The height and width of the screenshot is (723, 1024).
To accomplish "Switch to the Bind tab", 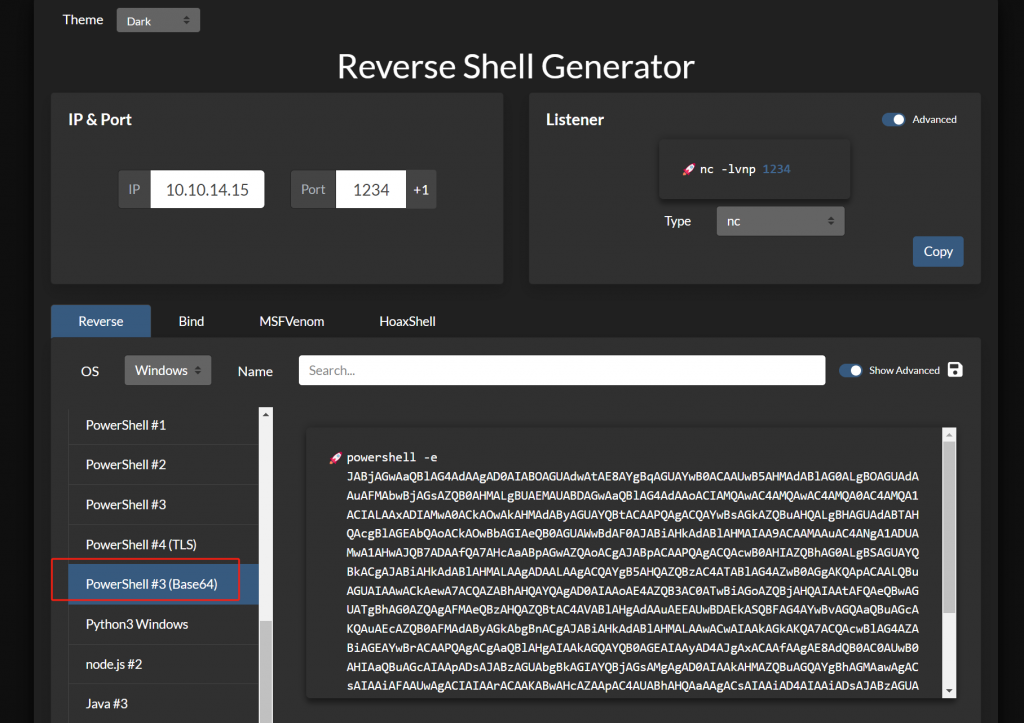I will pos(191,321).
